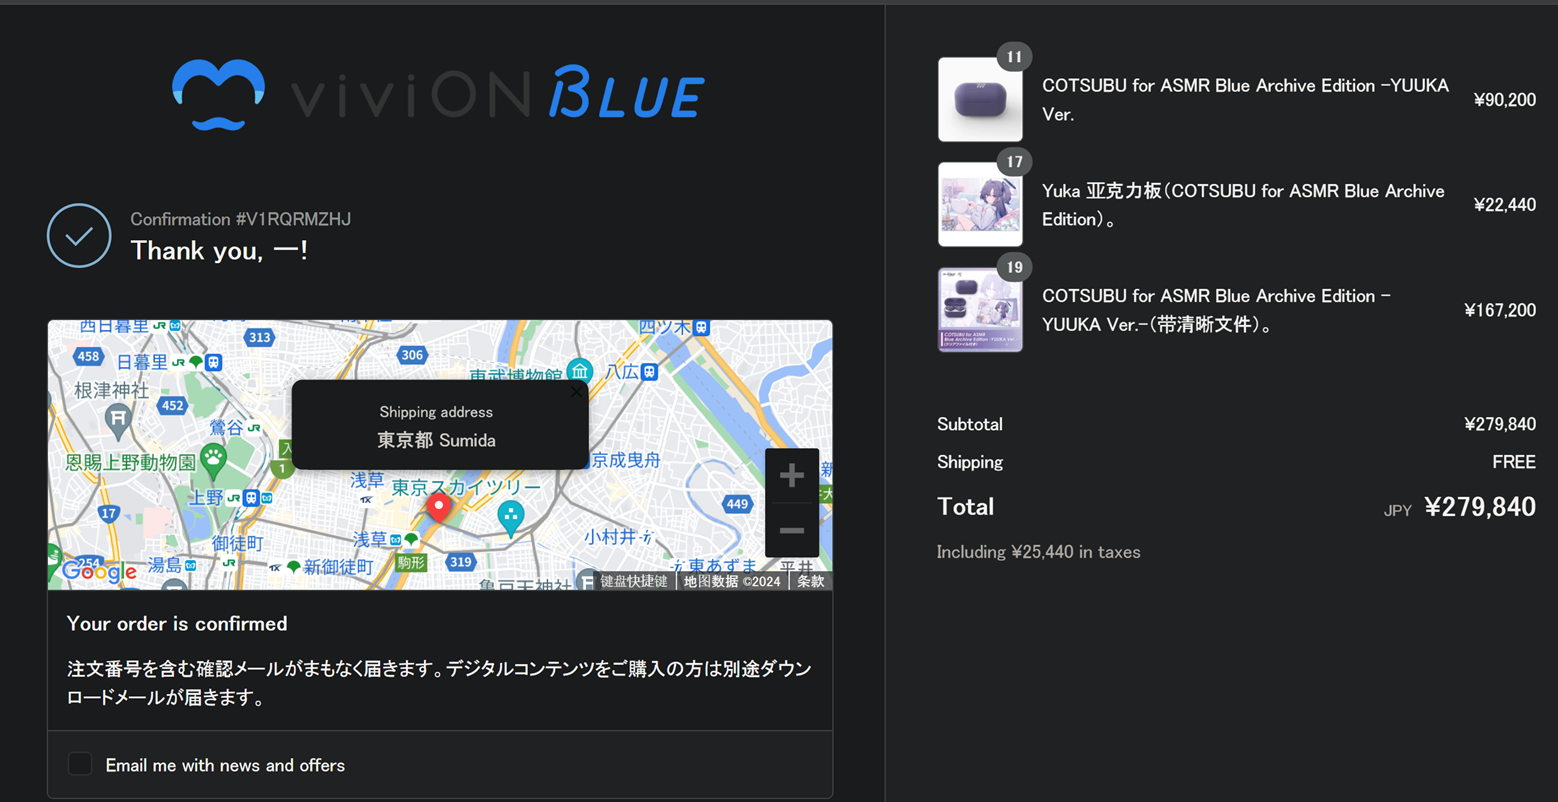Click the purple COTSUBU earbuds thumbnail
1558x802 pixels.
tap(980, 100)
